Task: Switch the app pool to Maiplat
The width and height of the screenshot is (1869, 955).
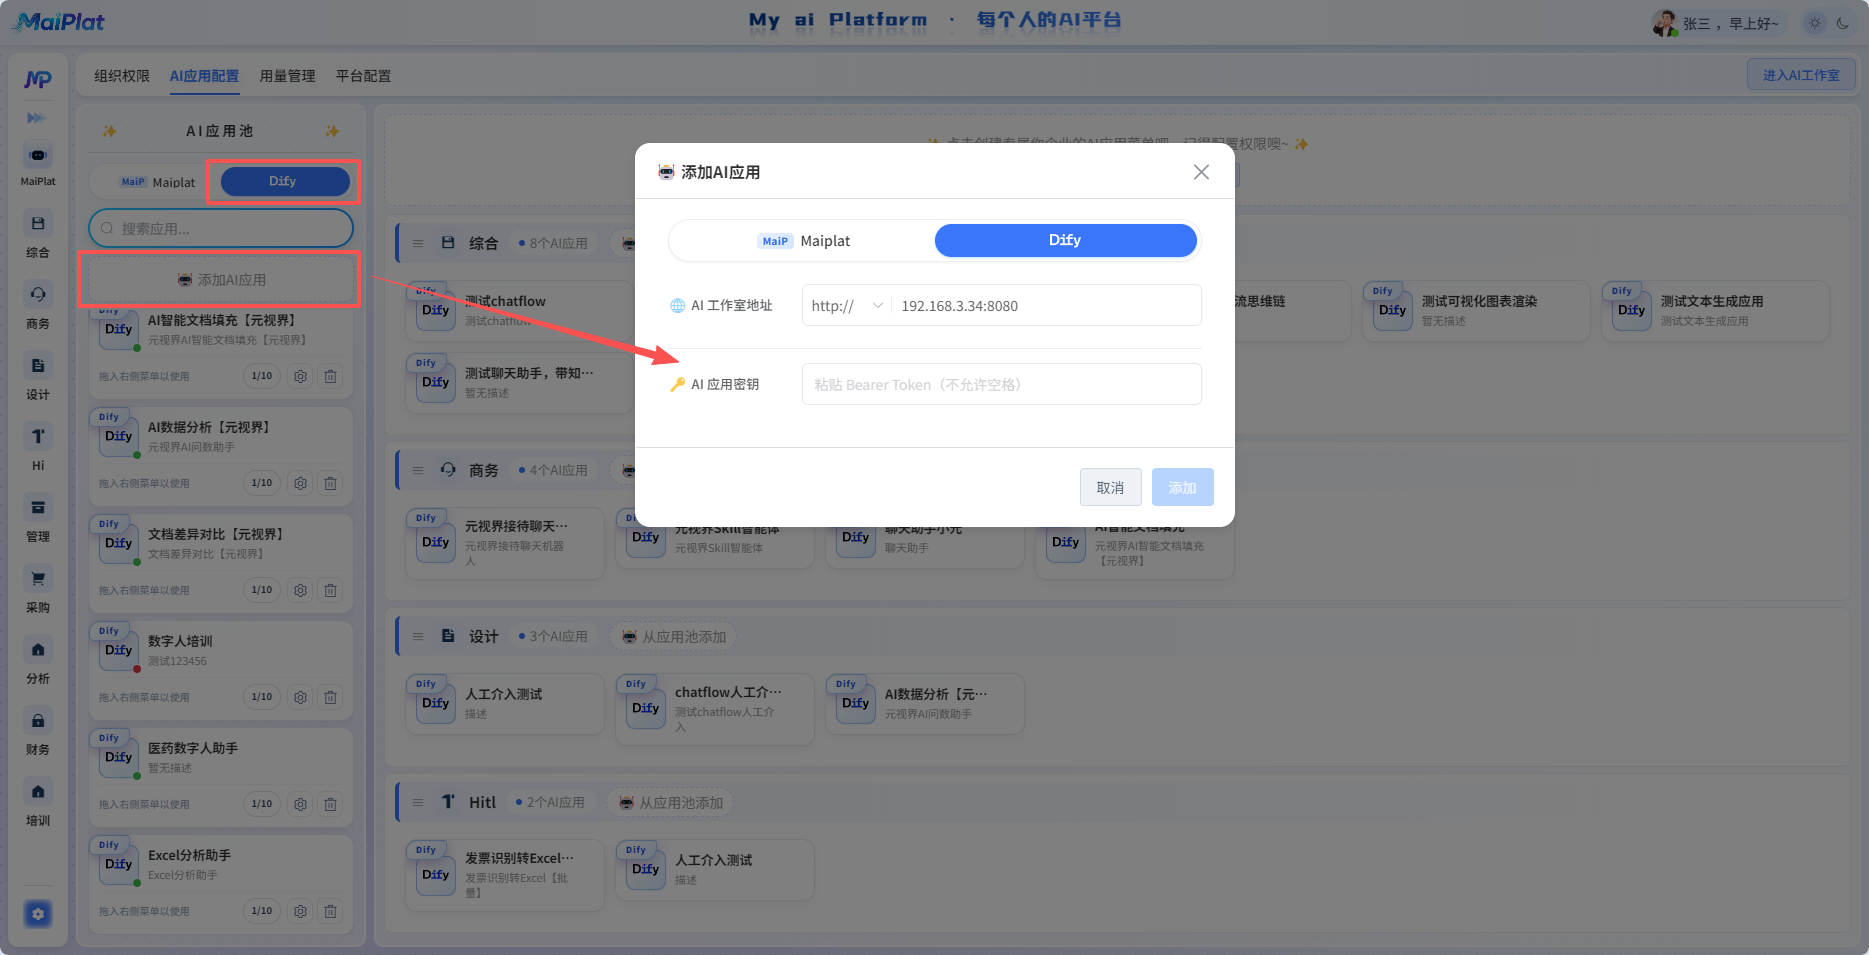Action: tap(157, 182)
